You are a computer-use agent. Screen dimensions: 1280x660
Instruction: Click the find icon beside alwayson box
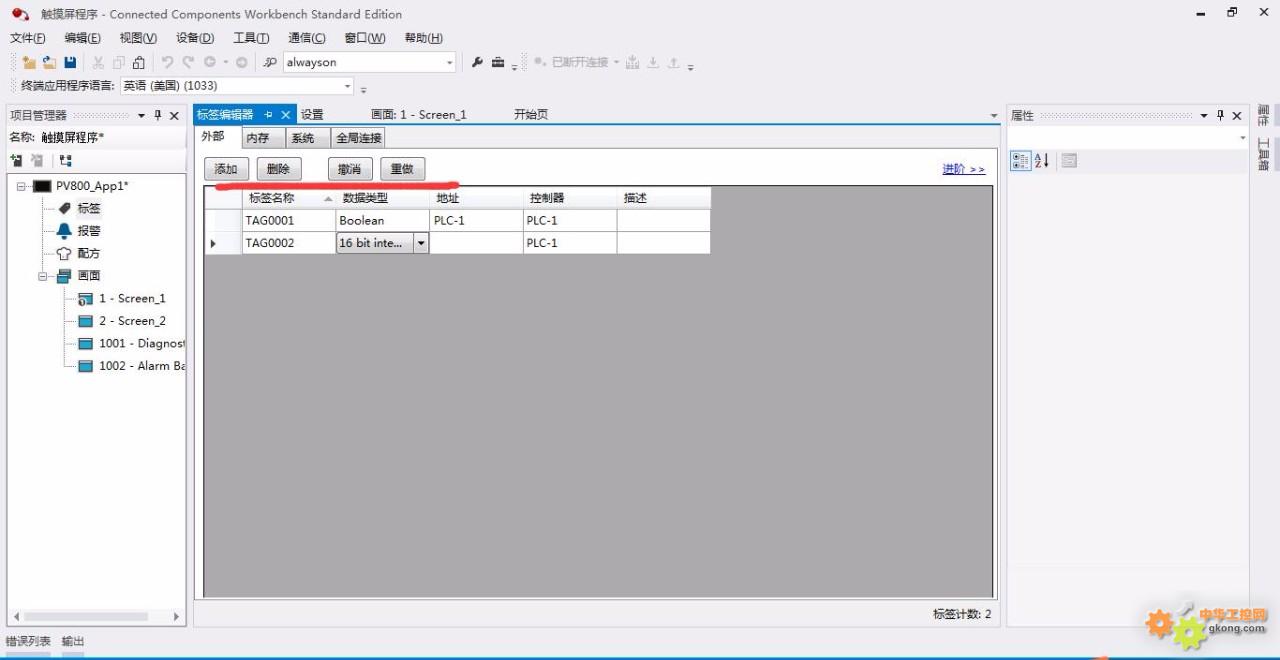click(270, 62)
